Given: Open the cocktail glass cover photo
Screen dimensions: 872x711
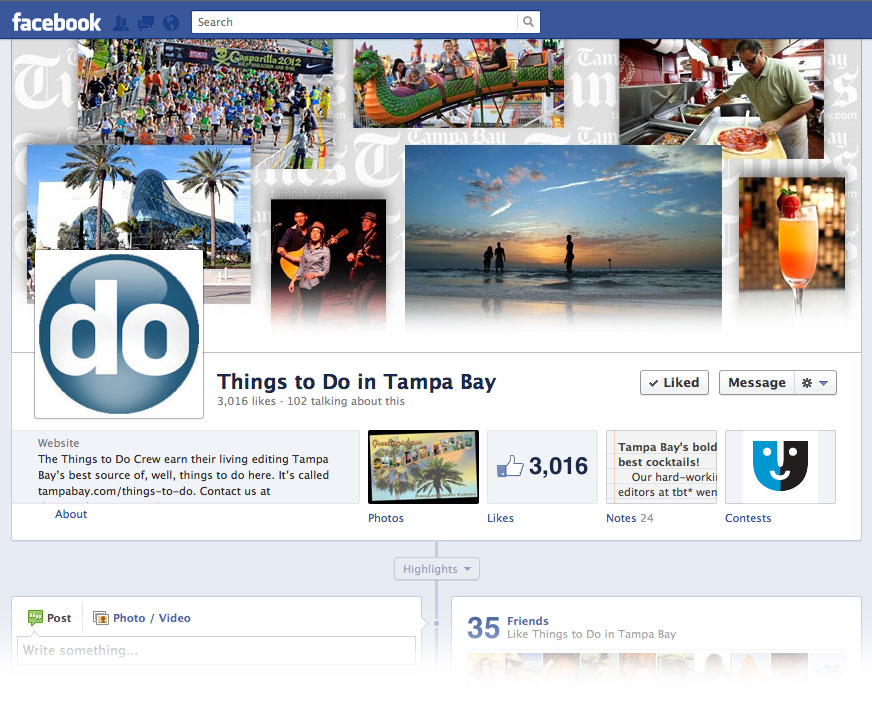Looking at the screenshot, I should (792, 245).
